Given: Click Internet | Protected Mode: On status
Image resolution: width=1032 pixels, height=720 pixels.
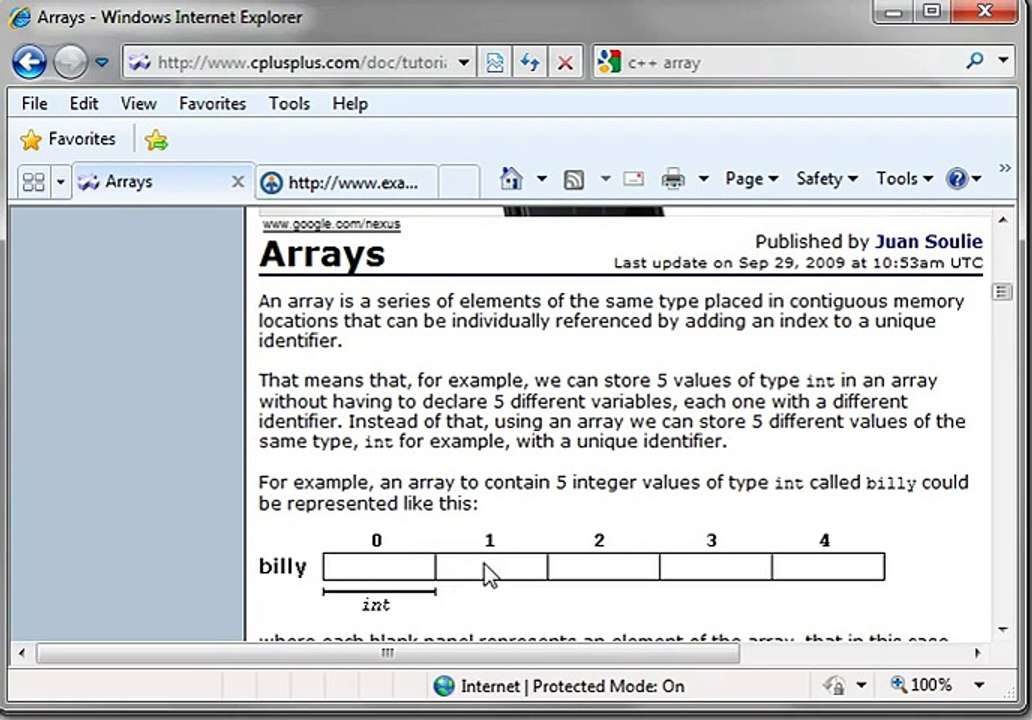Looking at the screenshot, I should click(572, 686).
